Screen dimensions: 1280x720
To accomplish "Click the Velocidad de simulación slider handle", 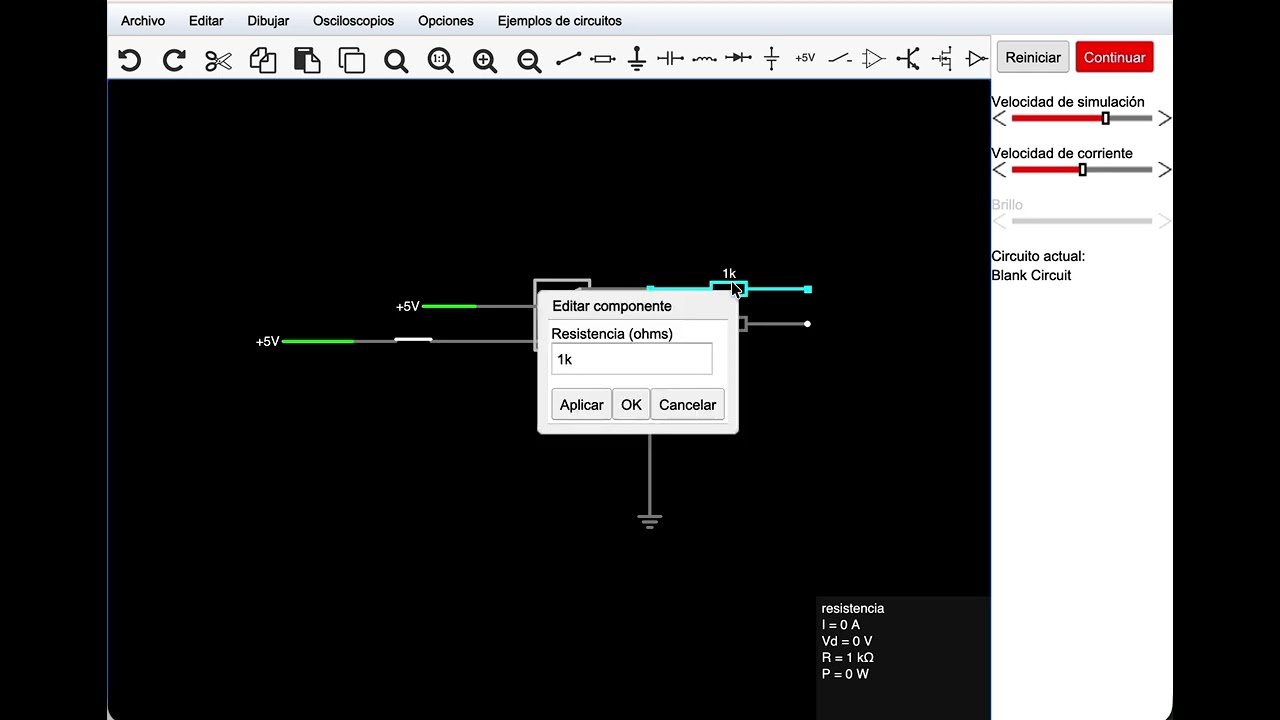I will coord(1105,118).
